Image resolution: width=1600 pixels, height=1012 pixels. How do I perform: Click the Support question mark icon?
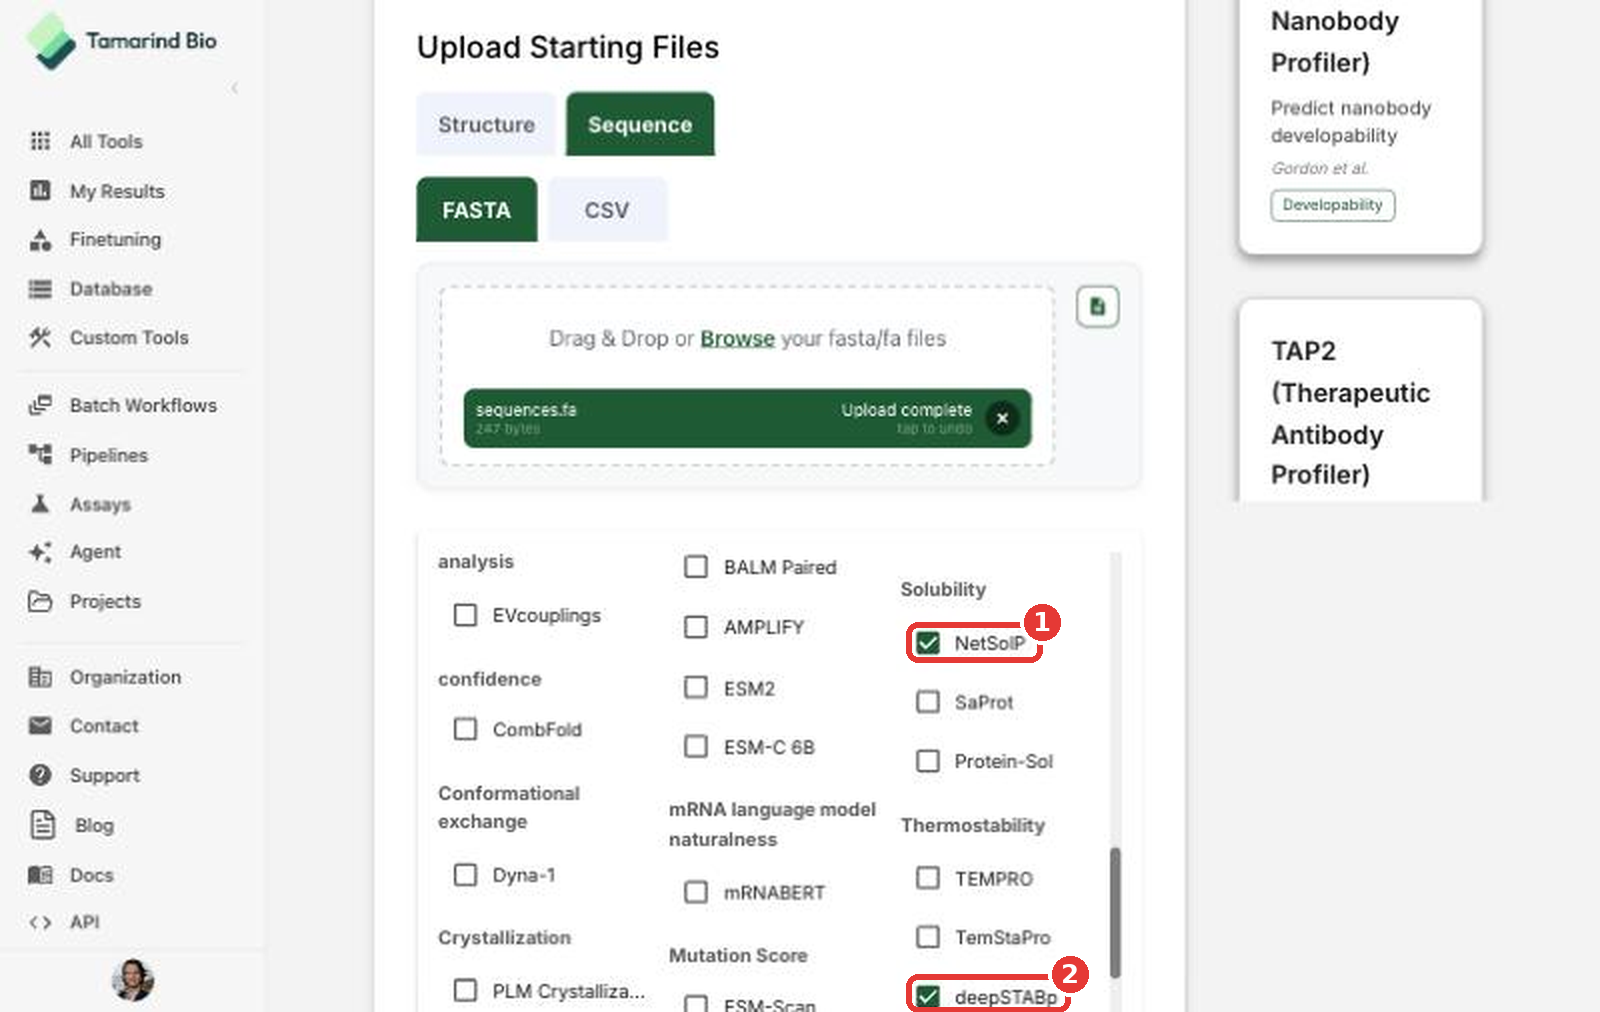pyautogui.click(x=40, y=775)
